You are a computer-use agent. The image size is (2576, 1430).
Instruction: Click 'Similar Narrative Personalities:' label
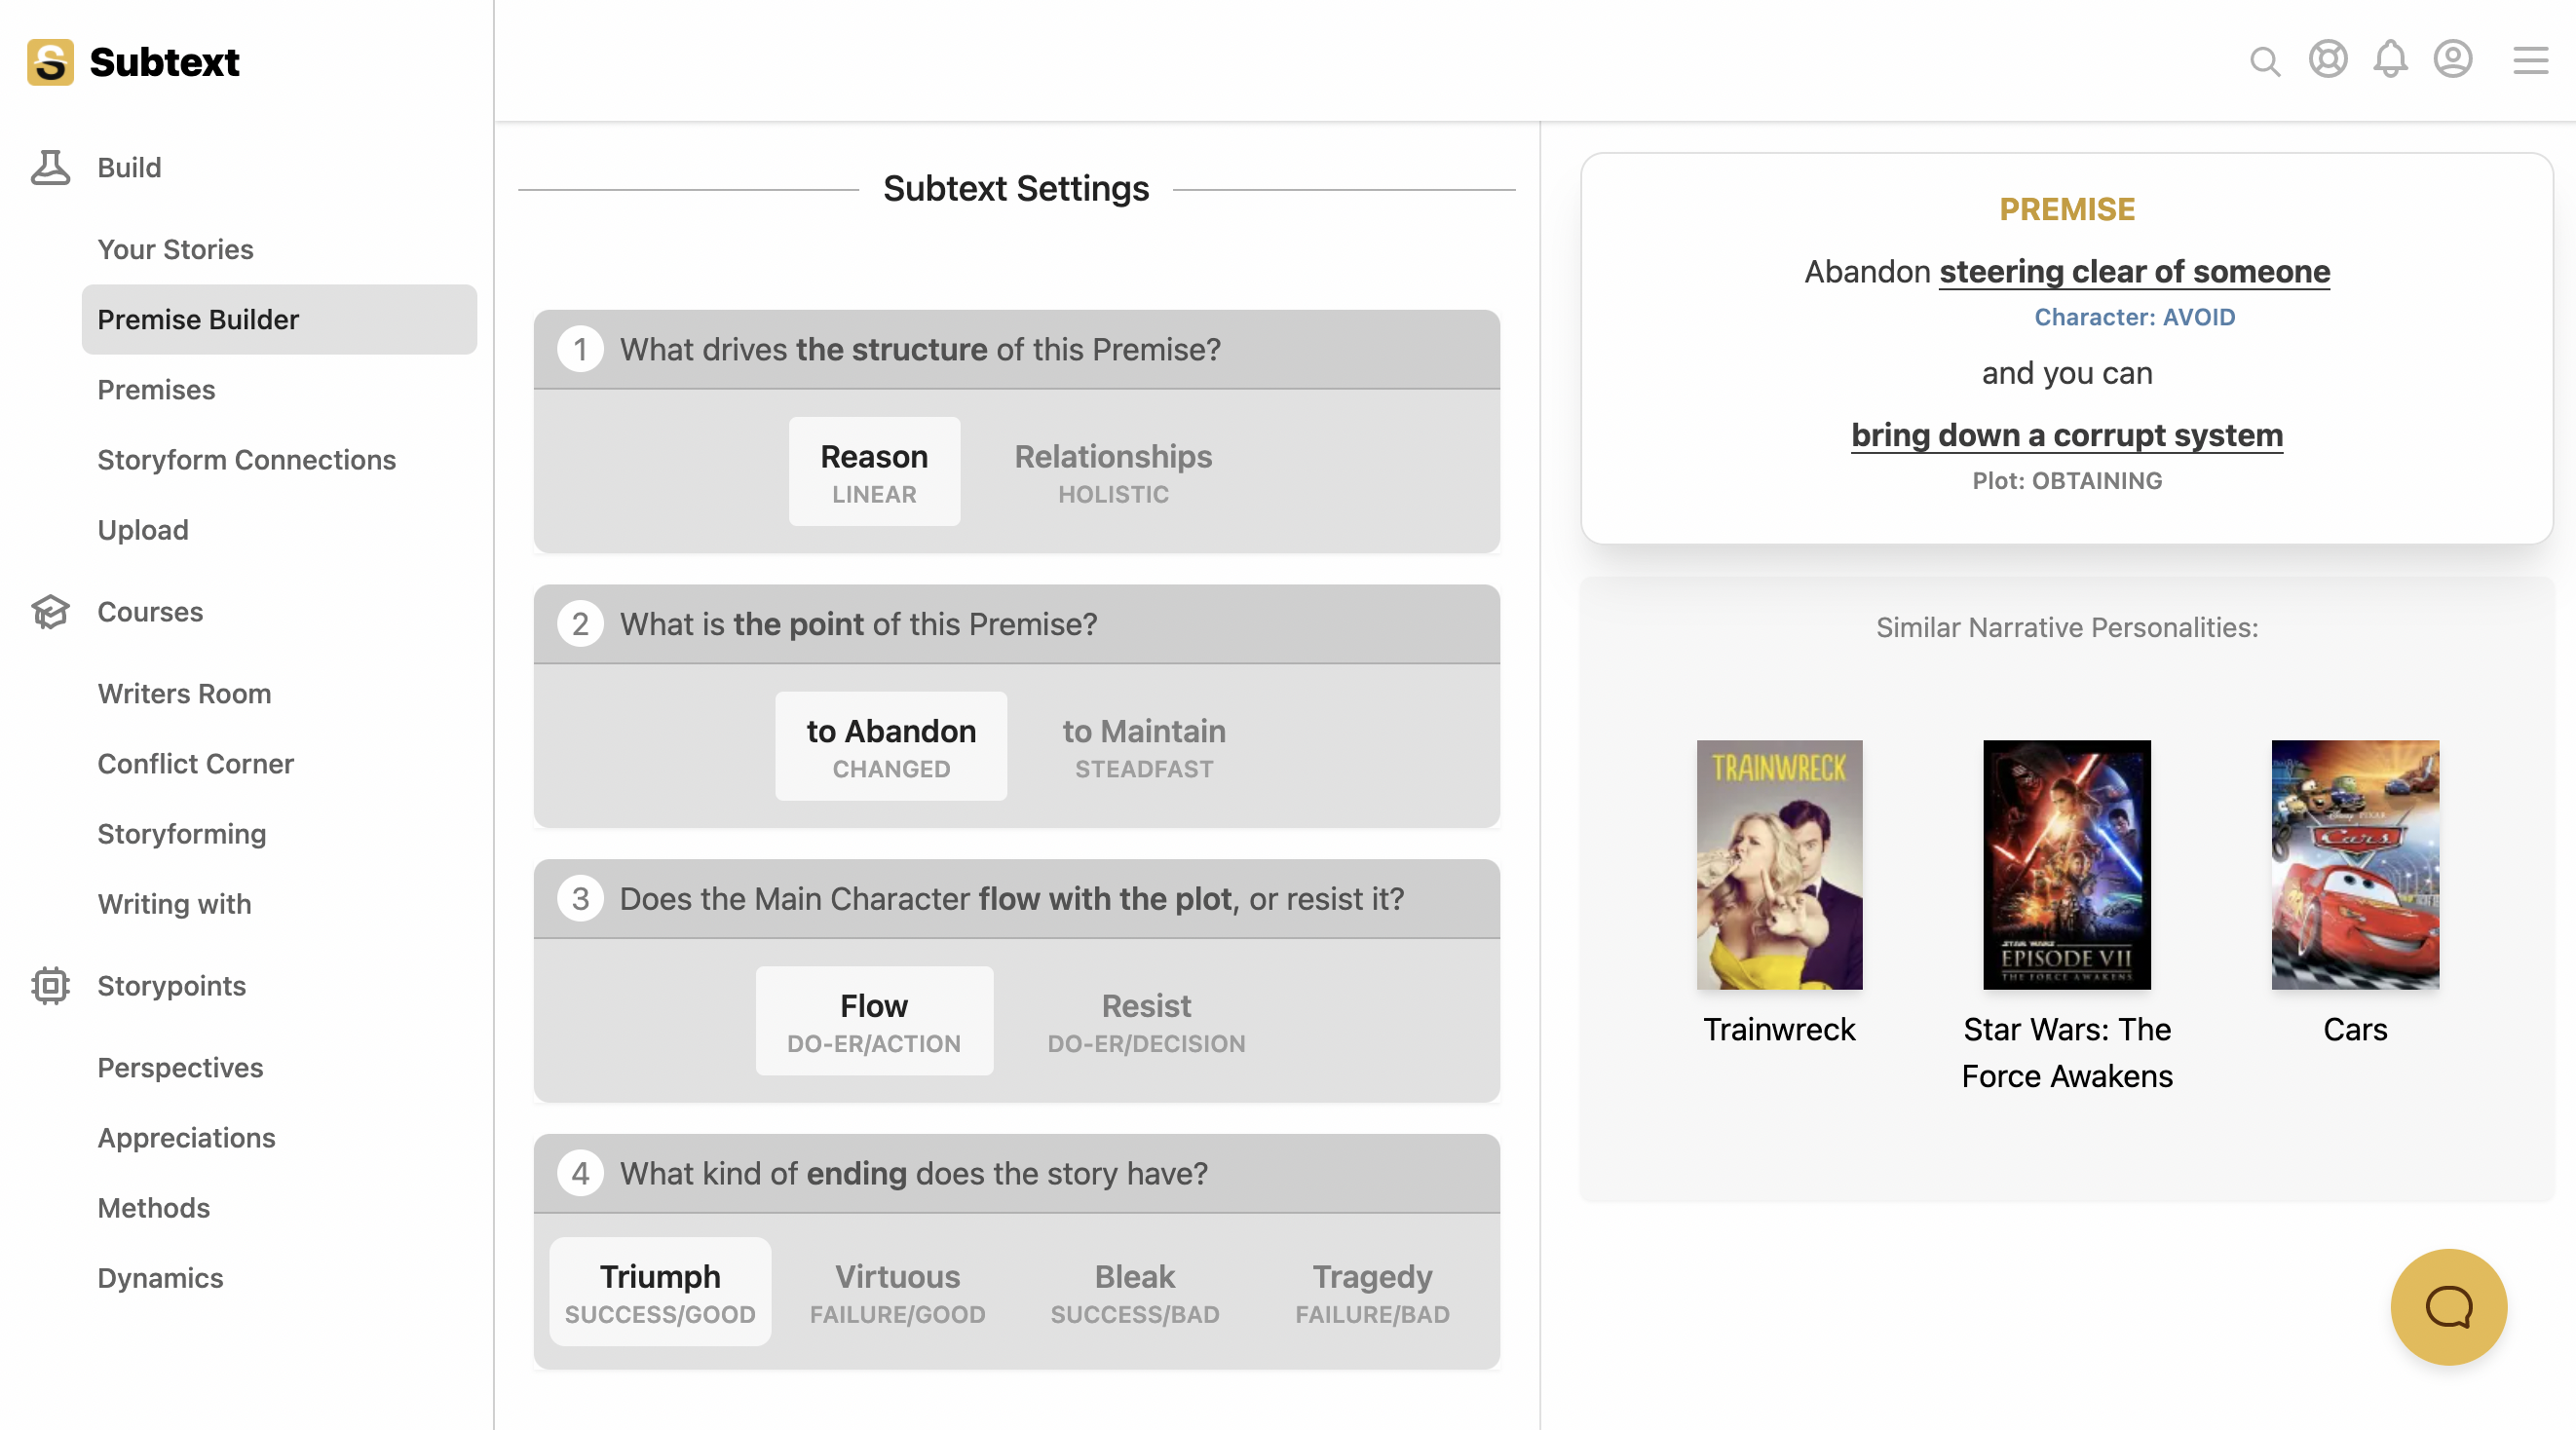2066,628
